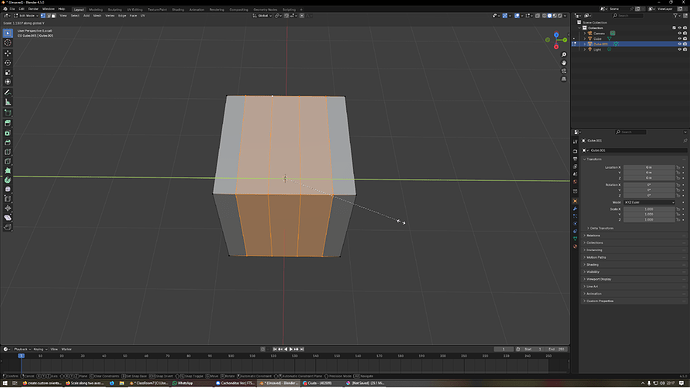Click the viewport zoom magnifier icon
This screenshot has height=388, width=690.
tap(564, 55)
